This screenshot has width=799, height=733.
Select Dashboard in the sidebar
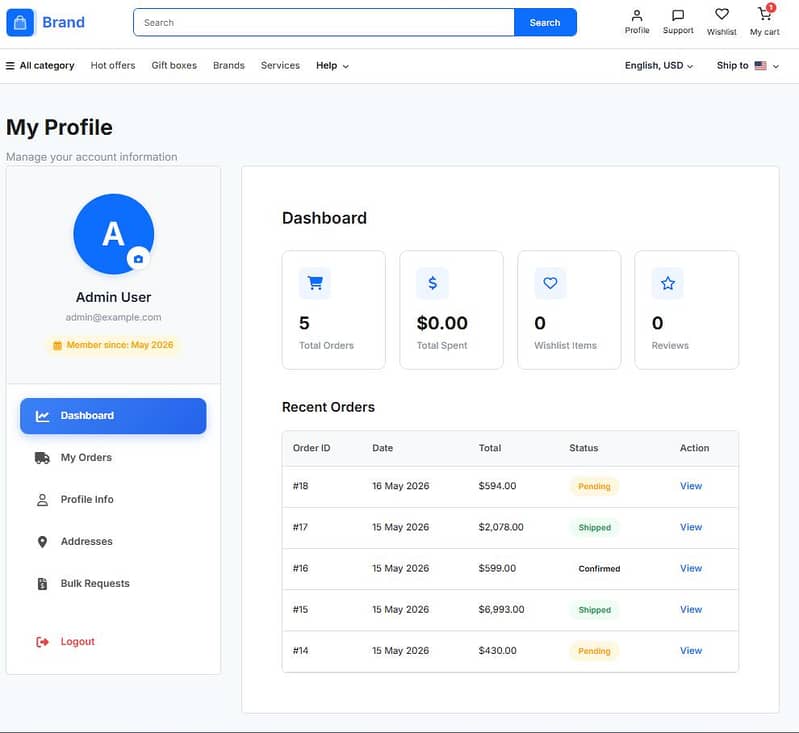[113, 416]
